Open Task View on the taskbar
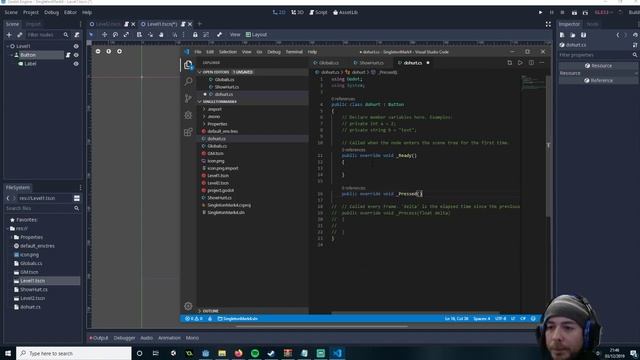Image resolution: width=640 pixels, height=360 pixels. [x=156, y=353]
